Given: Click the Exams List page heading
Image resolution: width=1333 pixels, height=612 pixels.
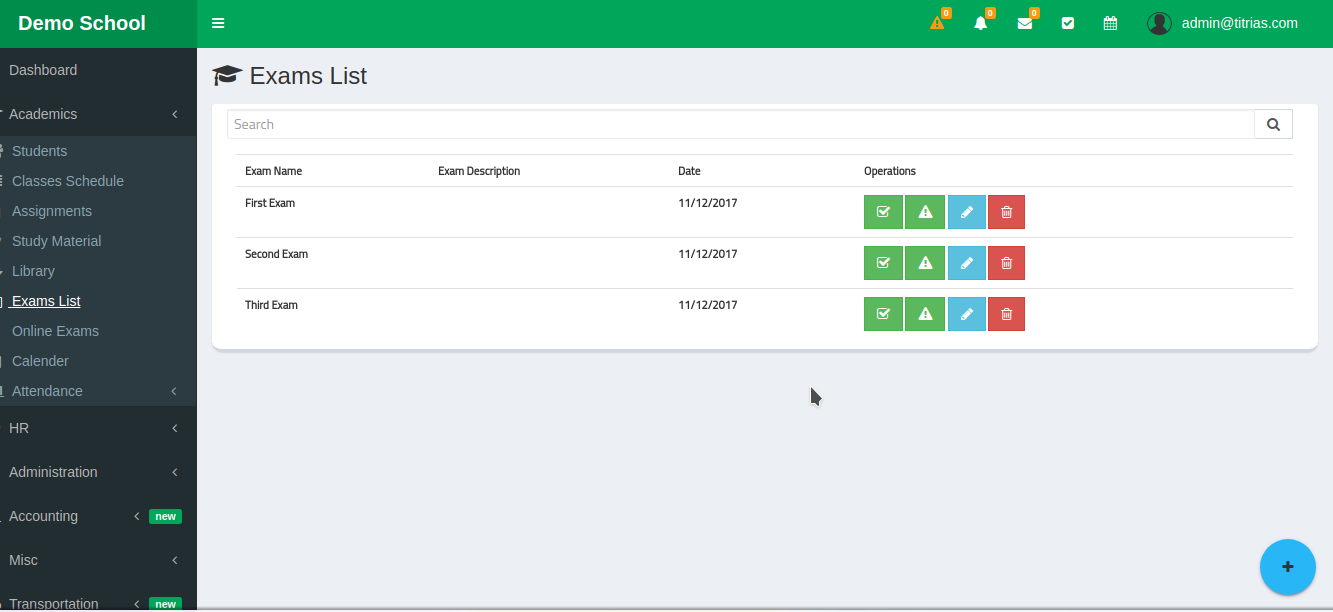Looking at the screenshot, I should pos(308,76).
